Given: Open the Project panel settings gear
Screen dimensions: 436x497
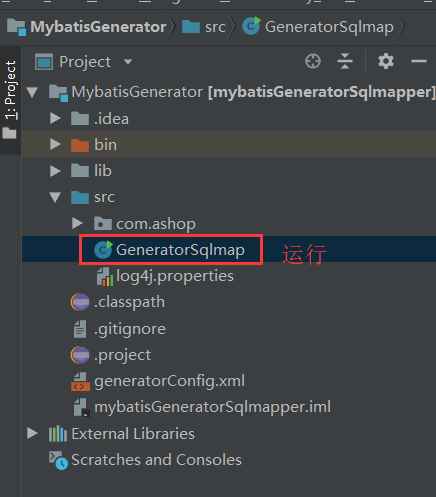Looking at the screenshot, I should click(x=386, y=61).
